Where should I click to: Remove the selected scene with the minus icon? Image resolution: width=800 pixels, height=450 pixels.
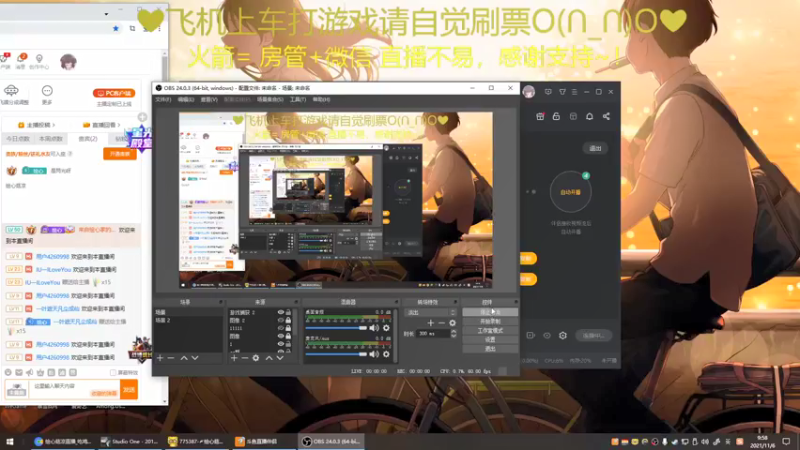coord(171,358)
